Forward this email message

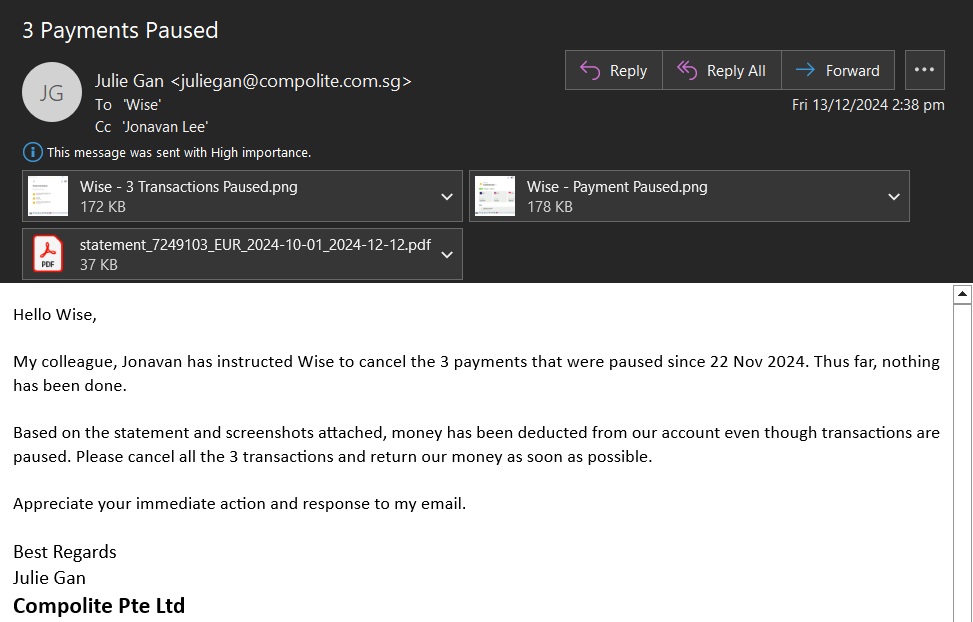click(x=838, y=70)
